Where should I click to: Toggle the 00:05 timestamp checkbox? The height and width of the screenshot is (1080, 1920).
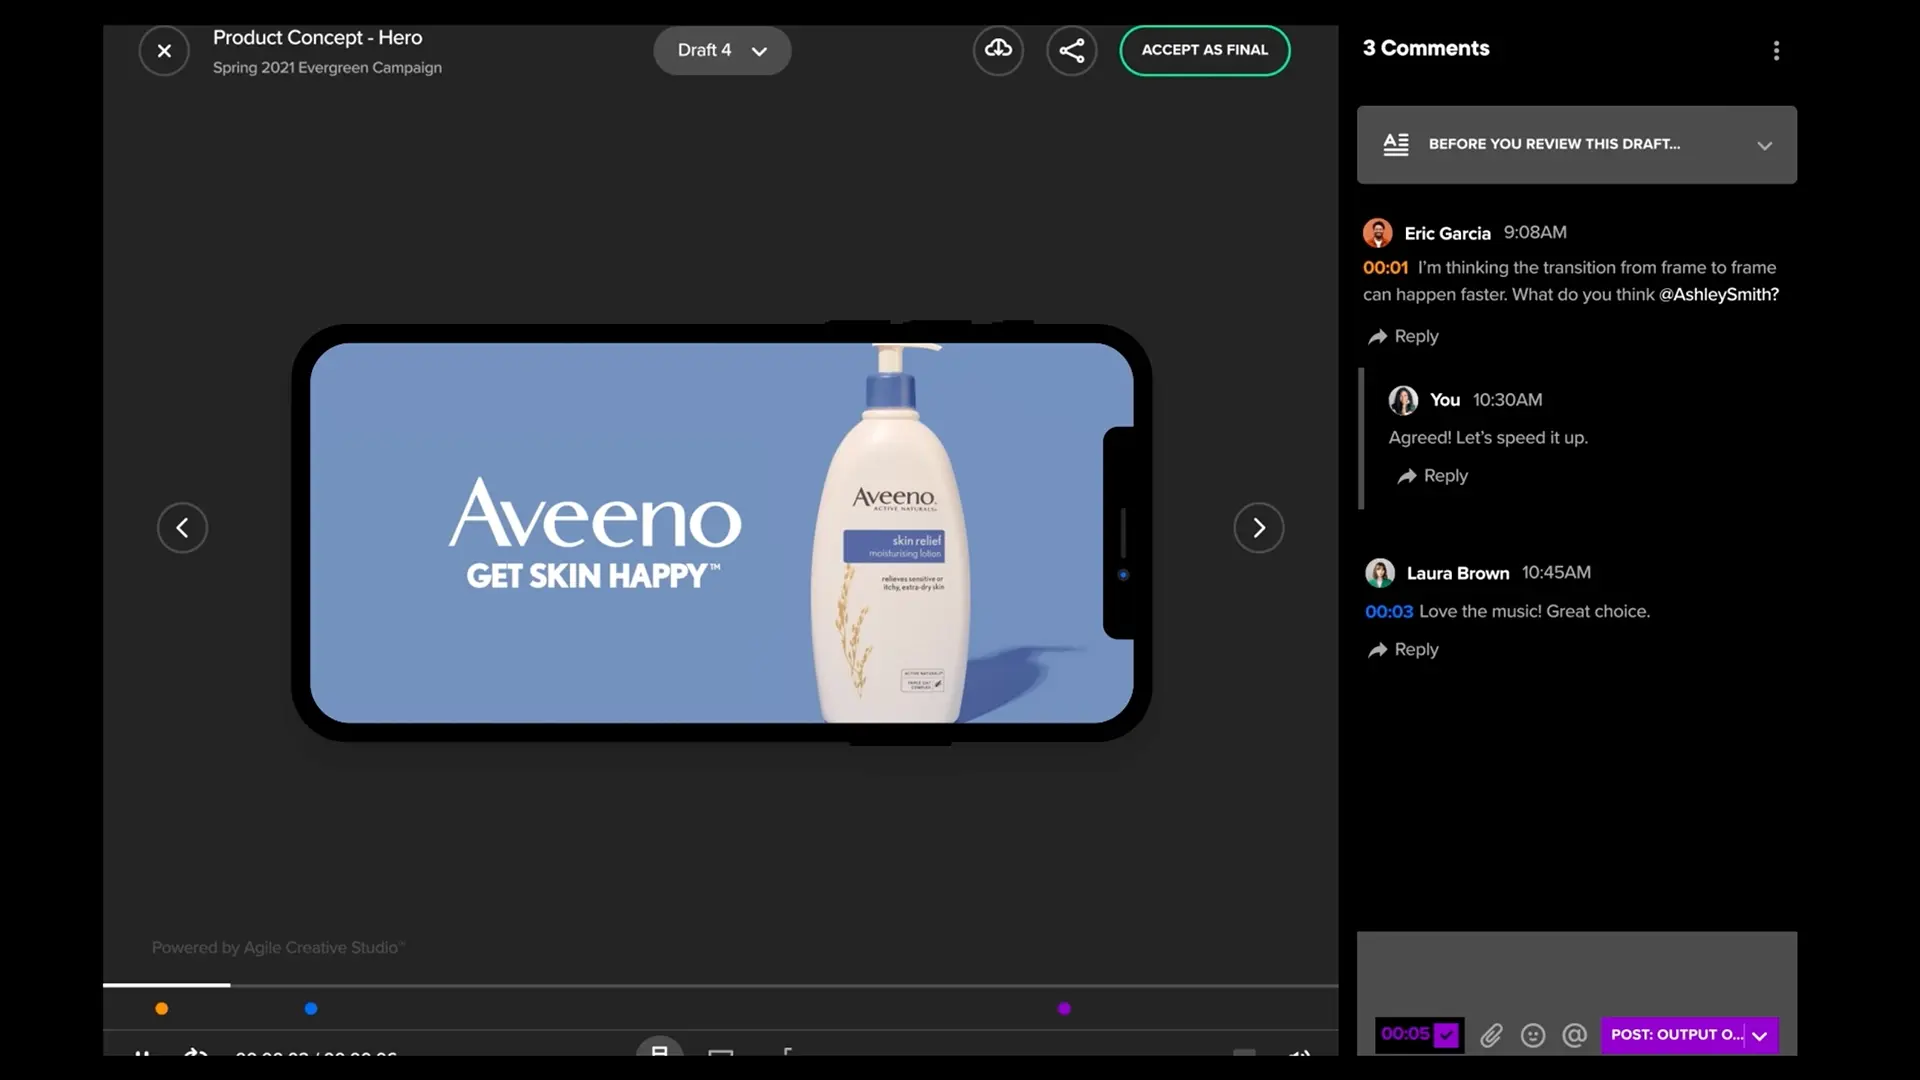[1446, 1035]
